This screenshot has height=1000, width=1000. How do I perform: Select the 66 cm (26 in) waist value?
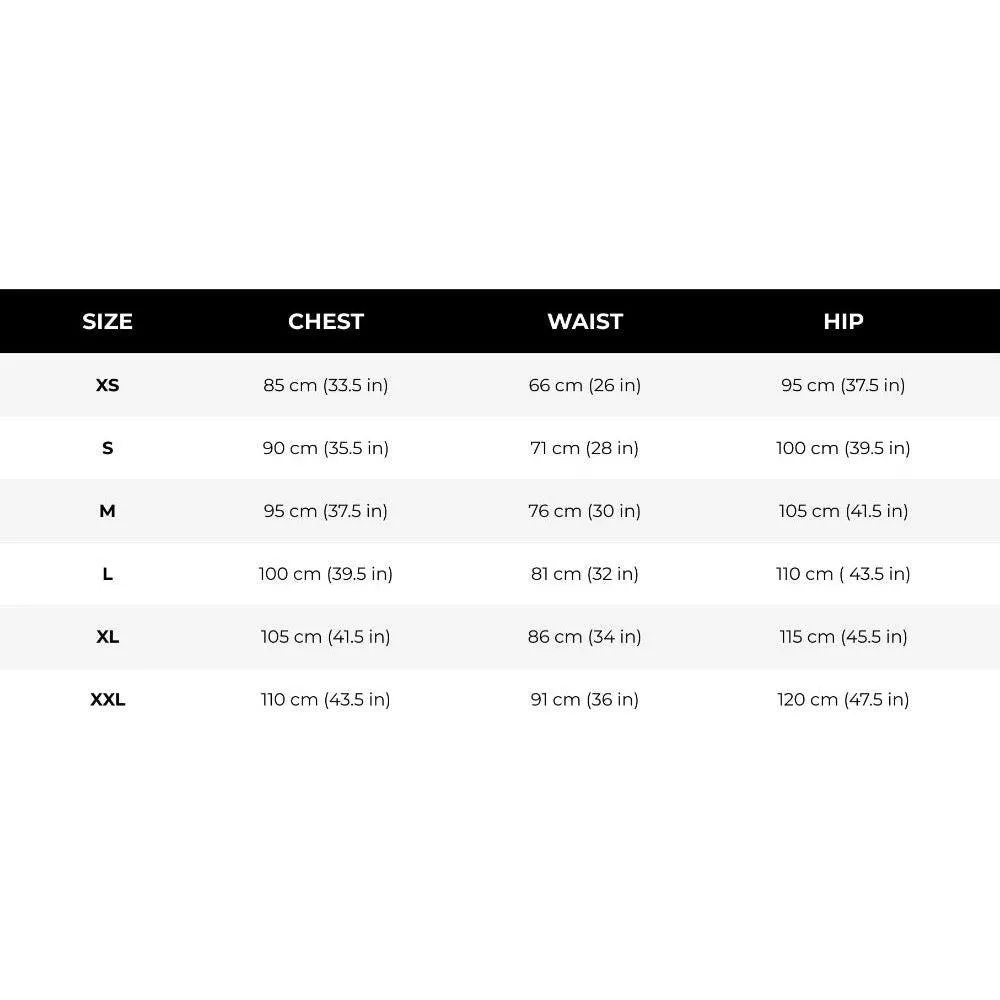point(585,385)
